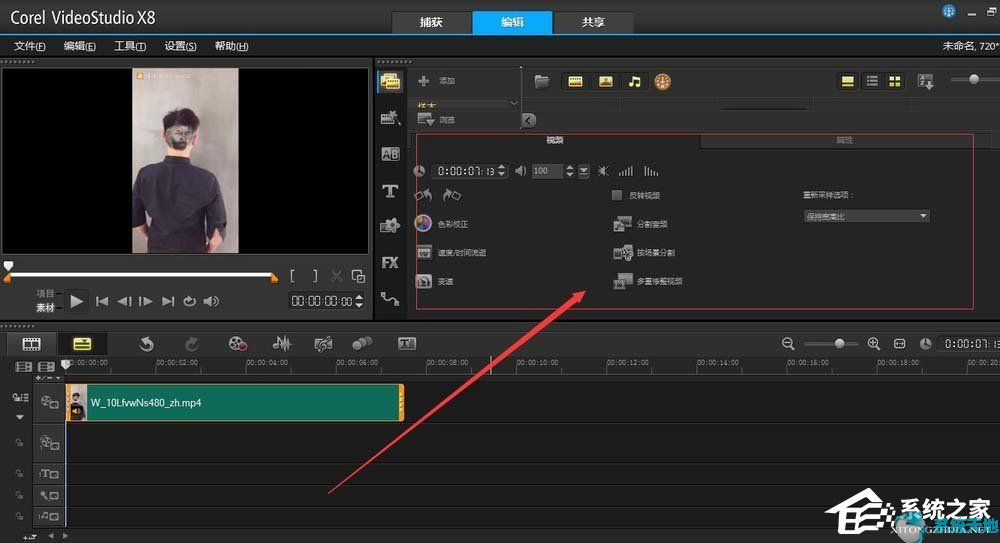
Task: Open the Transition (AB) library
Action: [390, 154]
